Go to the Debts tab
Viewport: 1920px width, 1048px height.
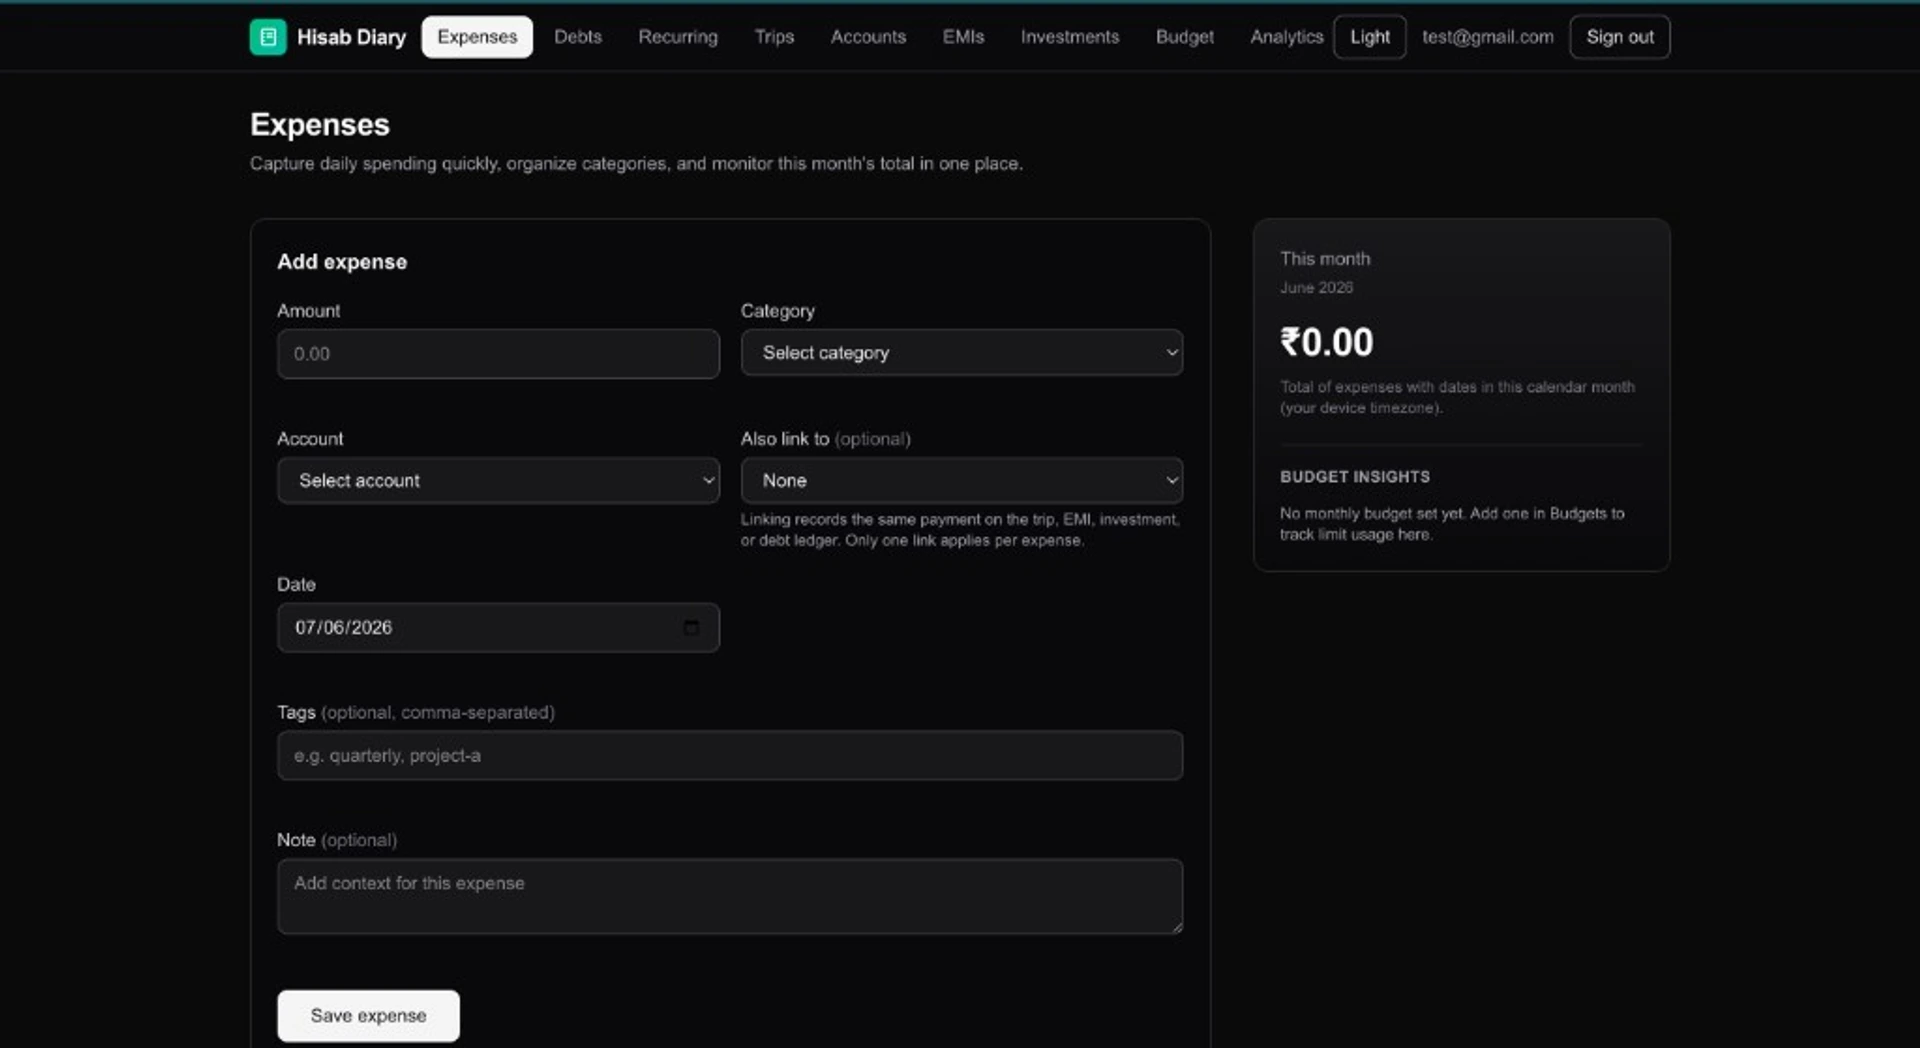coord(578,37)
